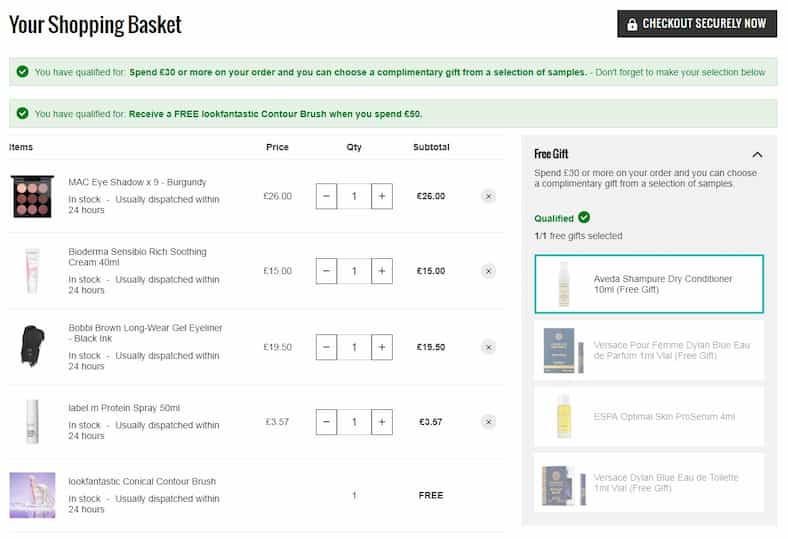Choose Versace Pour Femme Dylan Blue gift
Viewport: 788px width, 539px height.
648,350
